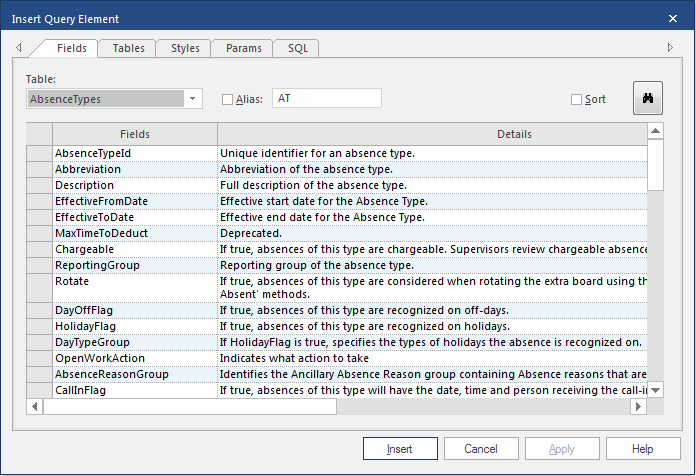Click the Insert button

[x=400, y=448]
